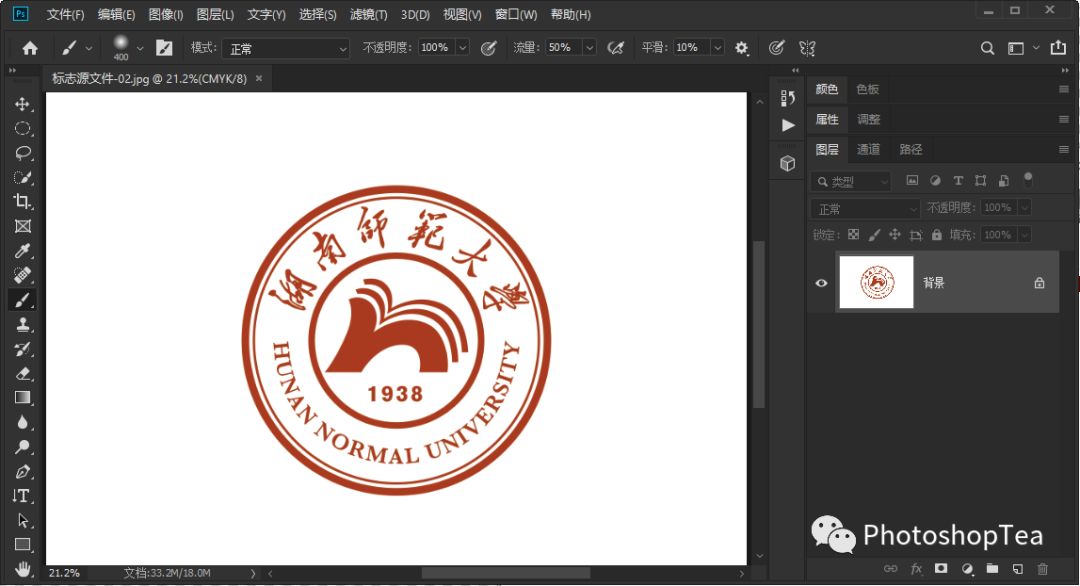This screenshot has height=586, width=1080.
Task: Filter layers by pixel type
Action: pyautogui.click(x=912, y=180)
